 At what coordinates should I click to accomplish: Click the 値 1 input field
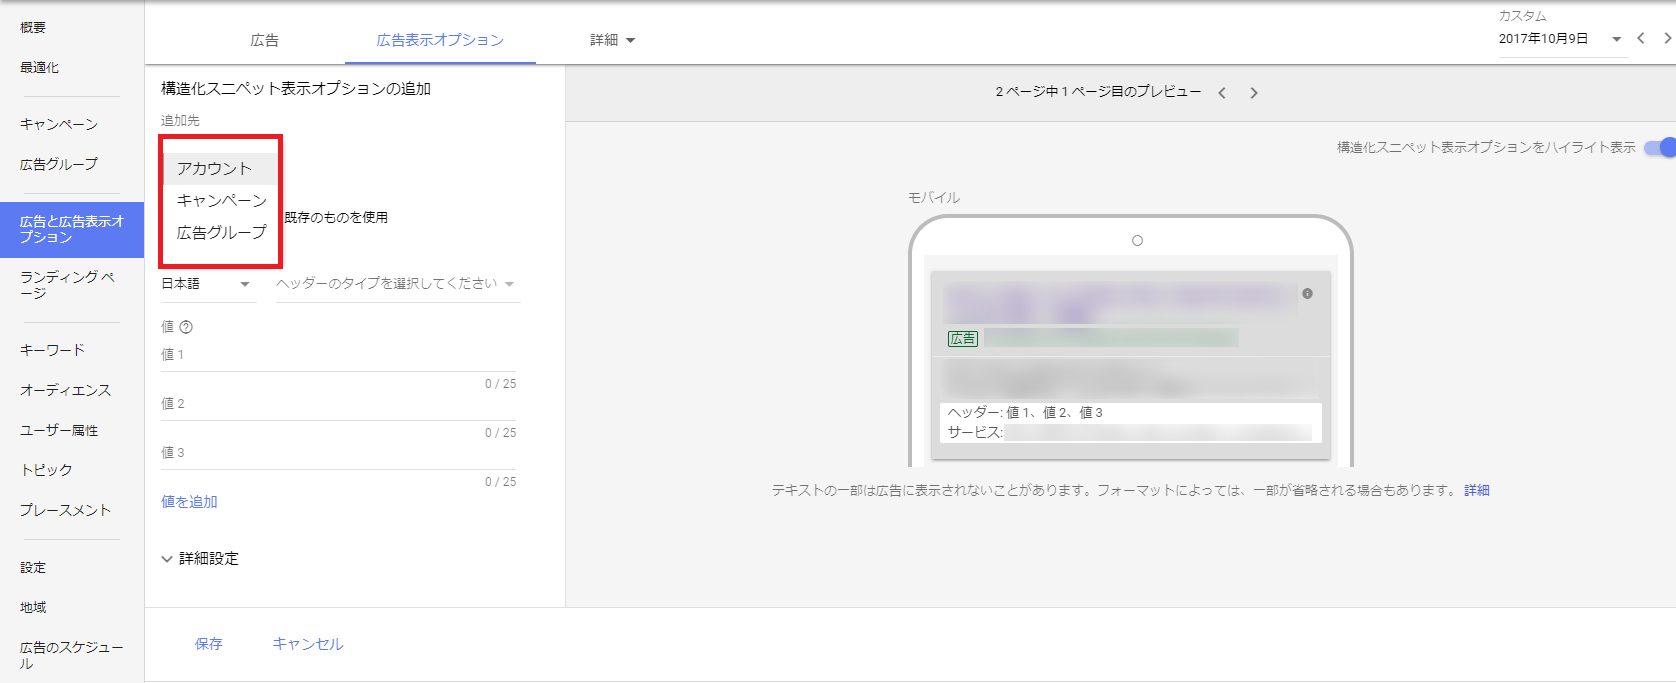(x=339, y=356)
